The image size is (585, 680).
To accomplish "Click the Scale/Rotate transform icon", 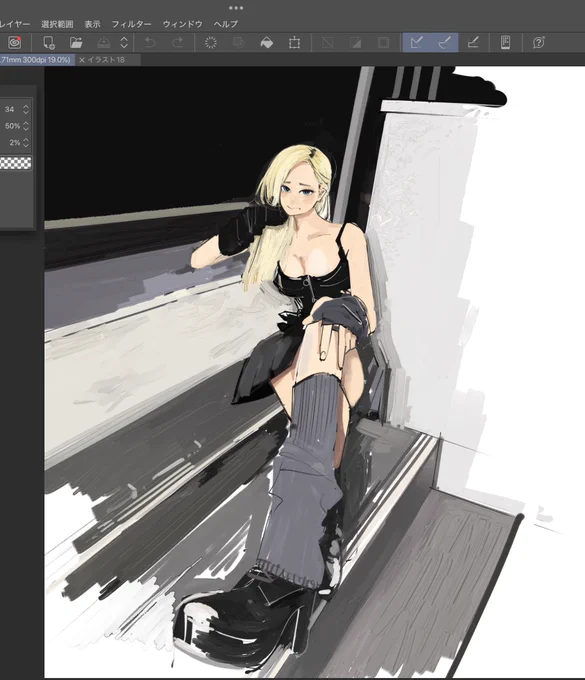I will point(294,42).
